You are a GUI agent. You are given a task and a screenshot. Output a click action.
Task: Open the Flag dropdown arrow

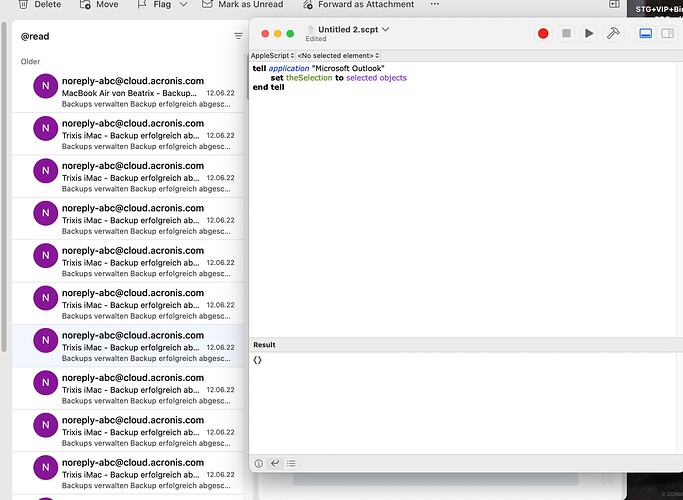click(183, 4)
